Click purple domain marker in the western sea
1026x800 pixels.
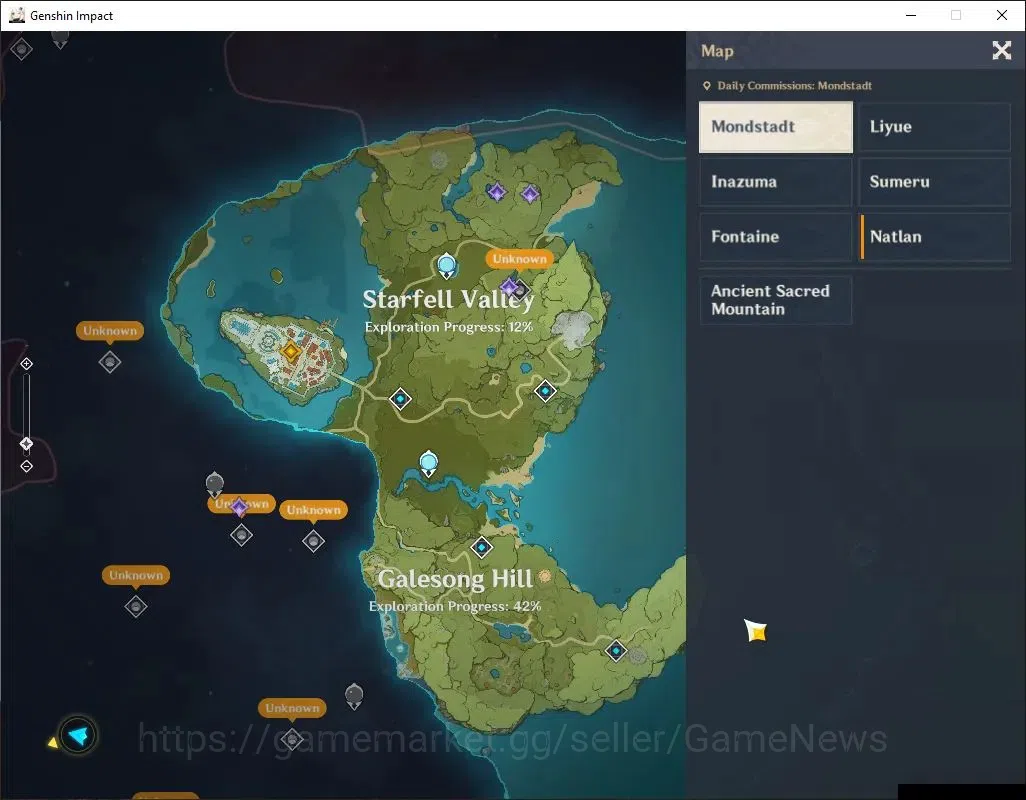click(x=239, y=506)
